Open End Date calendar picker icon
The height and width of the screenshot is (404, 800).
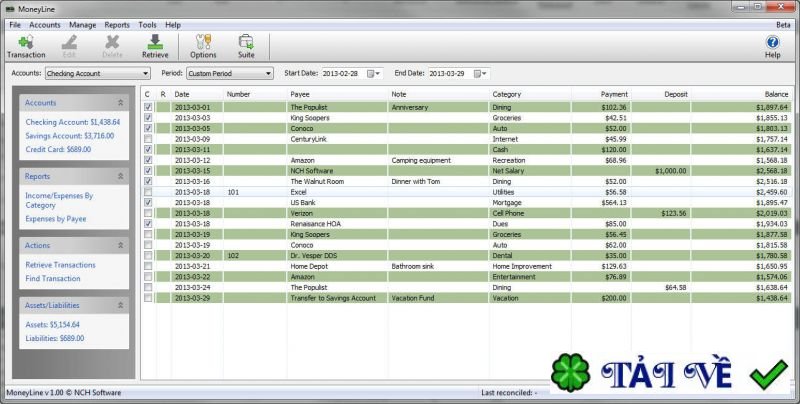(481, 73)
